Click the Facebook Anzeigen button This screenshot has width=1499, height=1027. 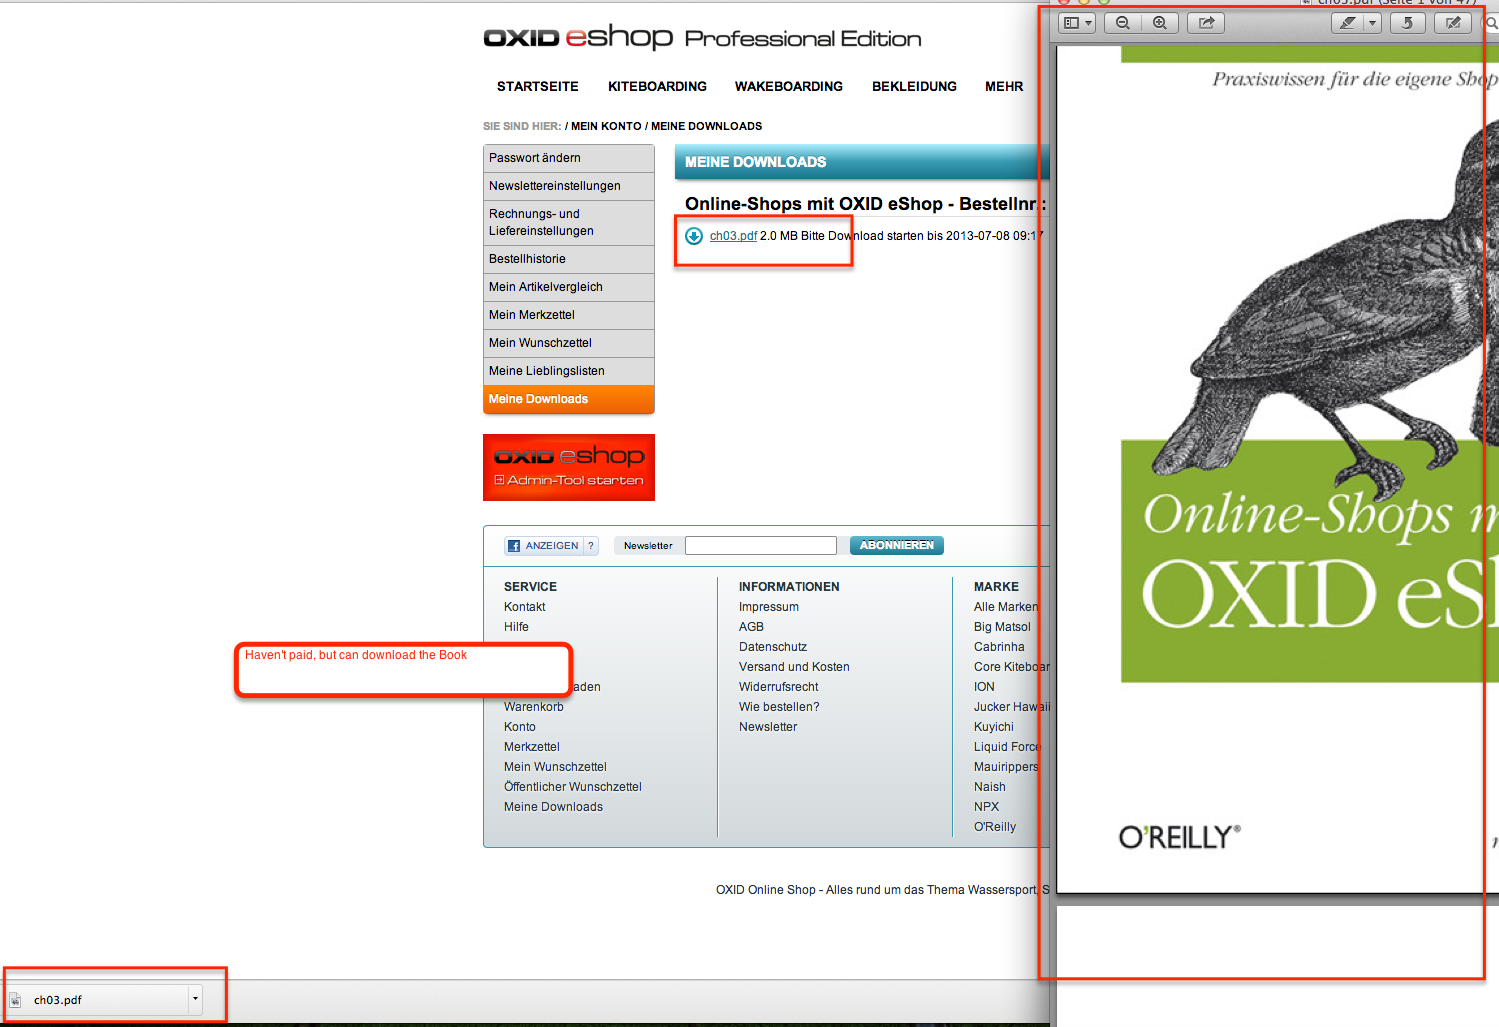point(543,546)
